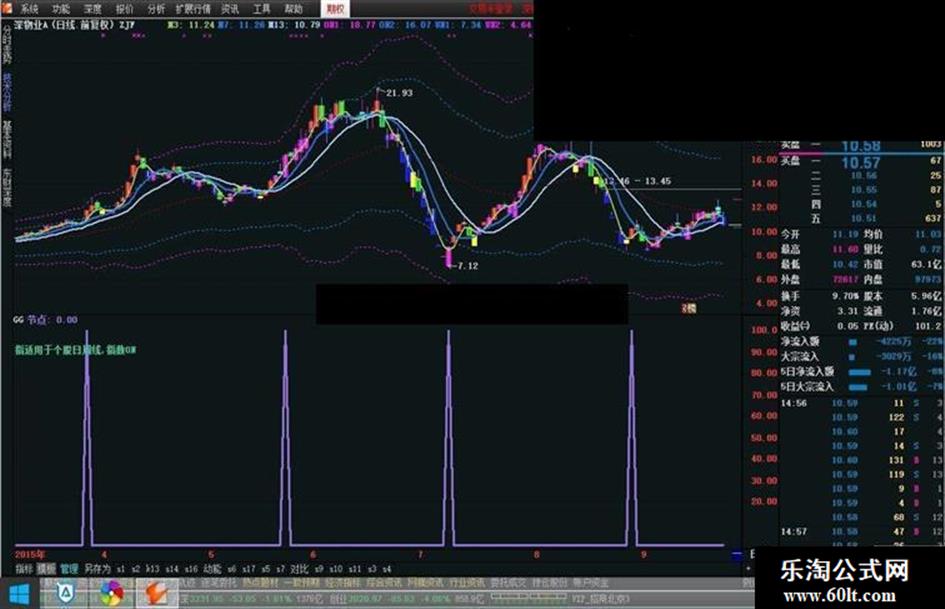Click 对比 in the bottom template bar
Viewport: 945px width, 609px height.
click(299, 569)
